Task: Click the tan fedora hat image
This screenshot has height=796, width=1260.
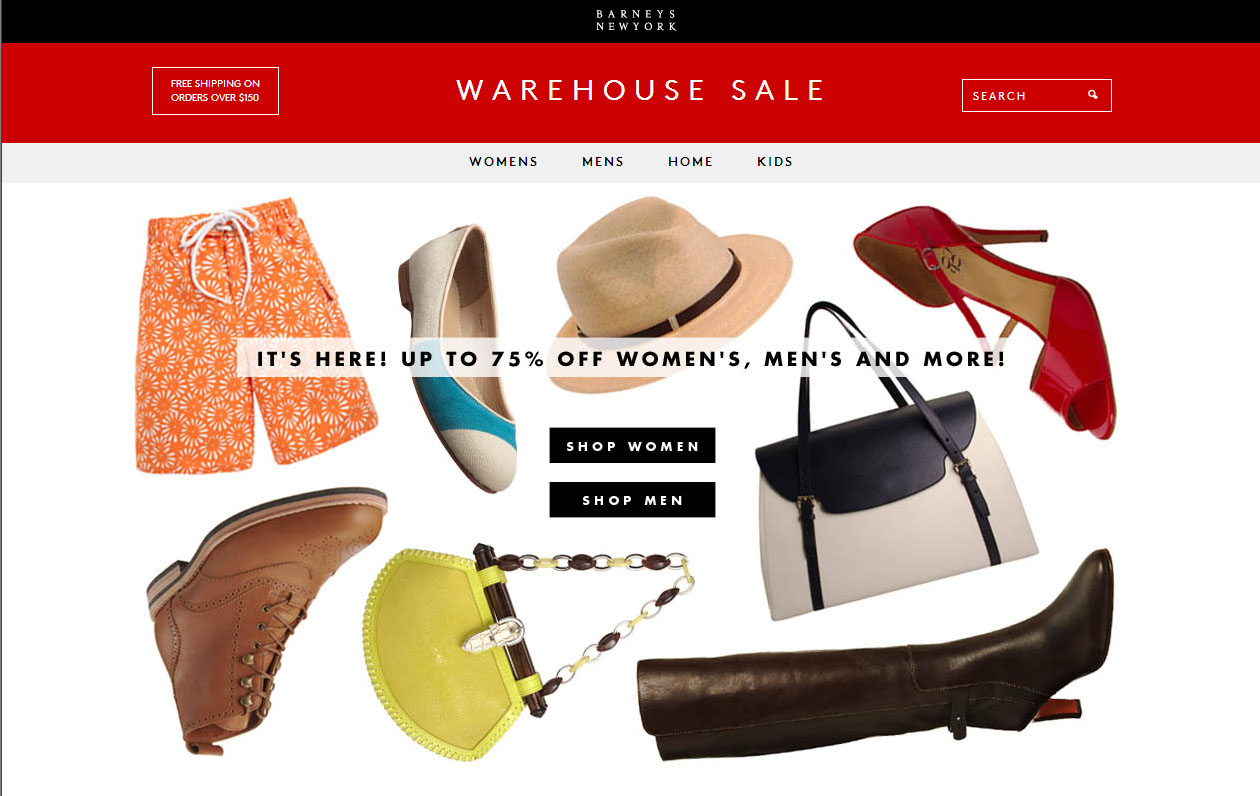Action: tap(674, 280)
